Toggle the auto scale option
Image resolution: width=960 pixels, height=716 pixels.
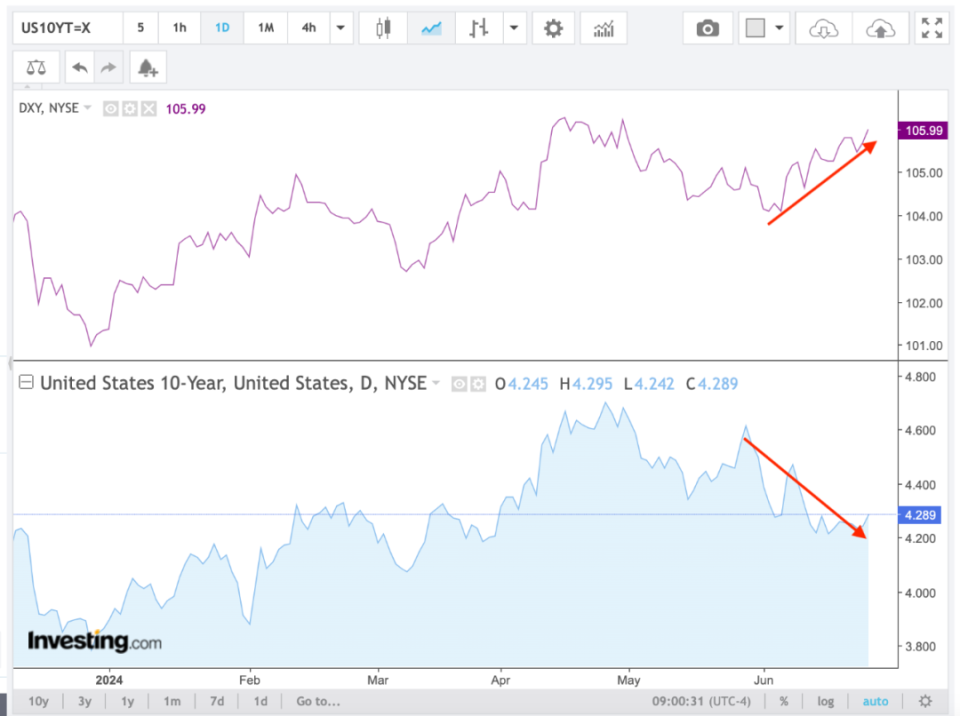click(875, 701)
